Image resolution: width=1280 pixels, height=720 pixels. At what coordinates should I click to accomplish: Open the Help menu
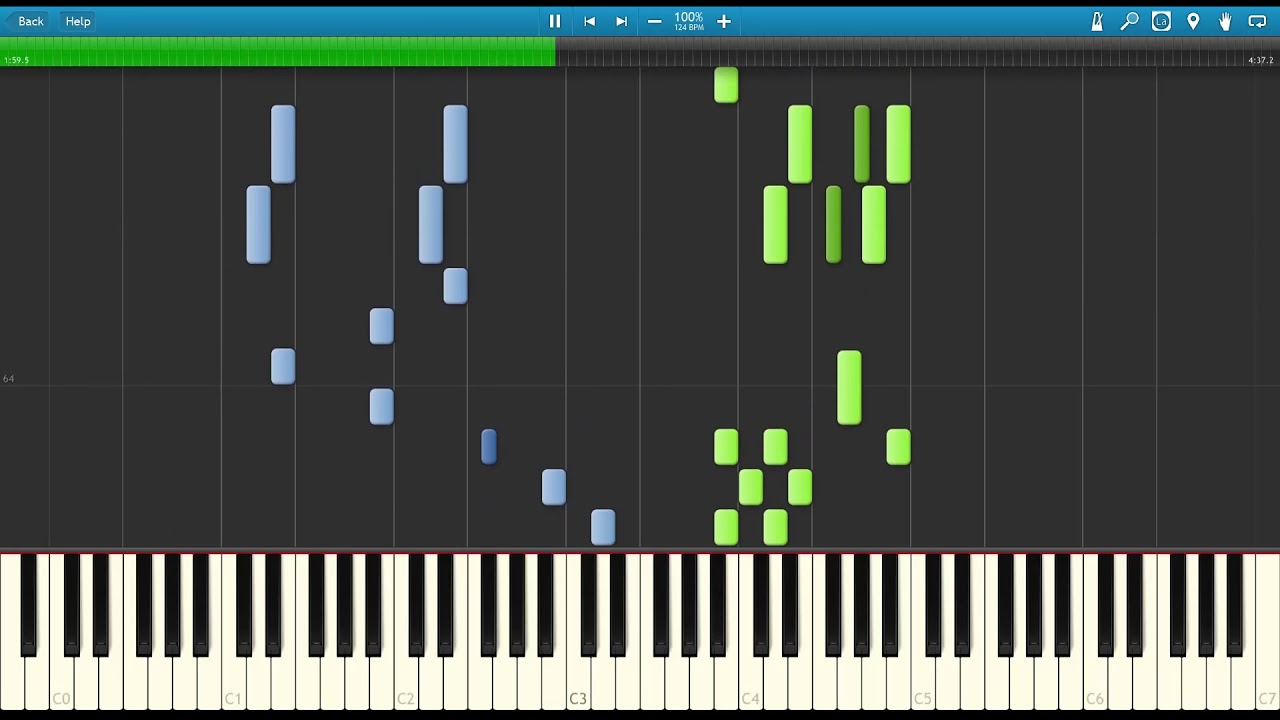[78, 21]
